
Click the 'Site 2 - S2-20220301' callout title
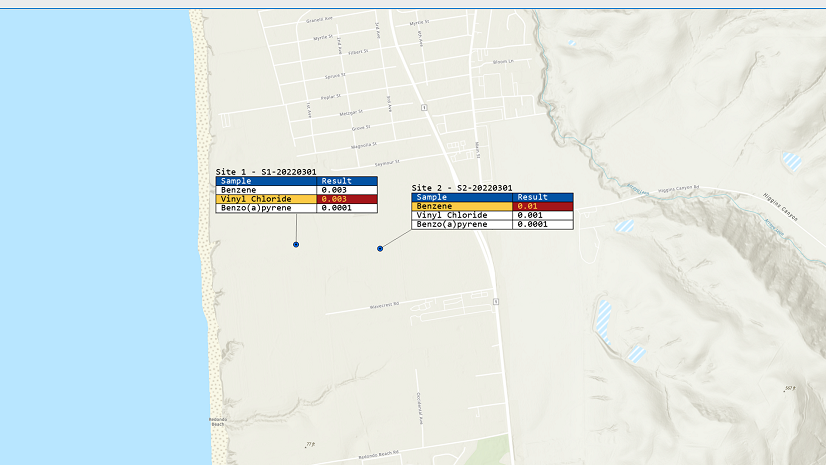pyautogui.click(x=462, y=188)
